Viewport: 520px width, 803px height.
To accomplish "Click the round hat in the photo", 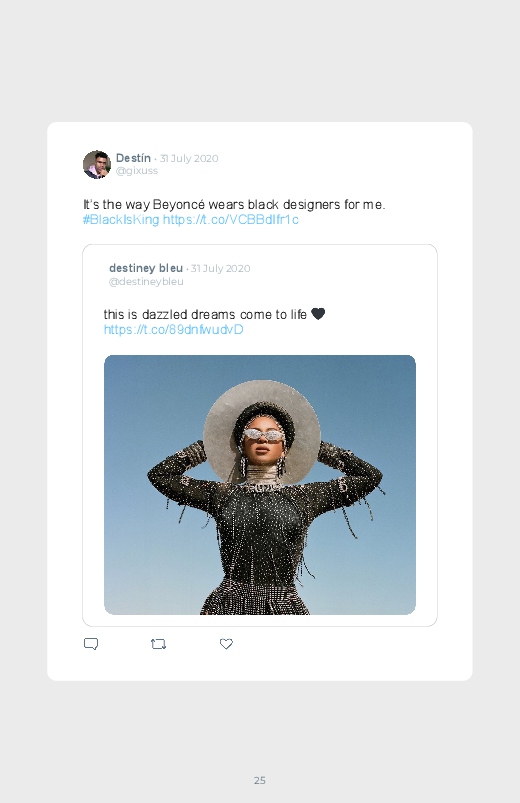I will pos(262,431).
